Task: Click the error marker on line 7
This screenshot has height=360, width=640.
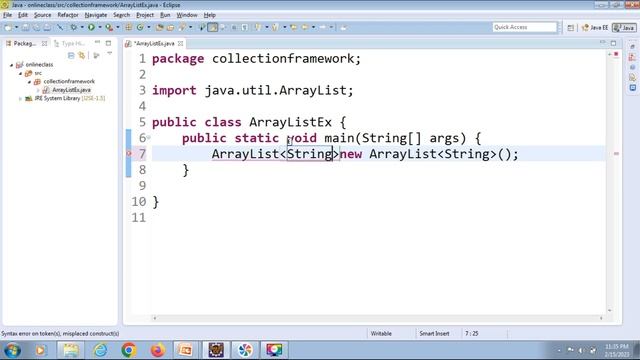Action: pyautogui.click(x=129, y=153)
